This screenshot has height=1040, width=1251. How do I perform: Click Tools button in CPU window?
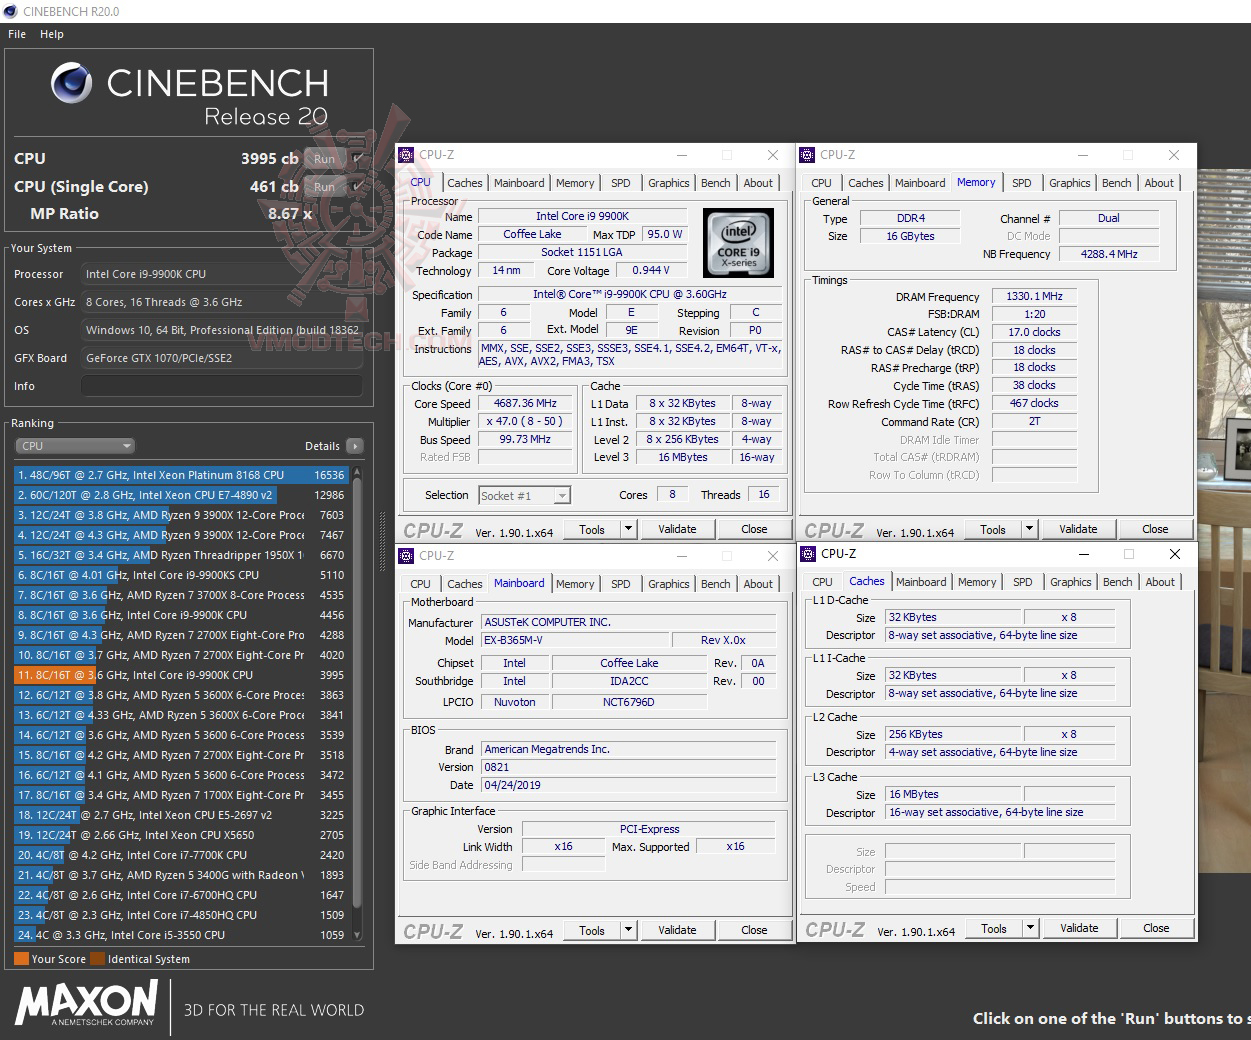click(592, 529)
